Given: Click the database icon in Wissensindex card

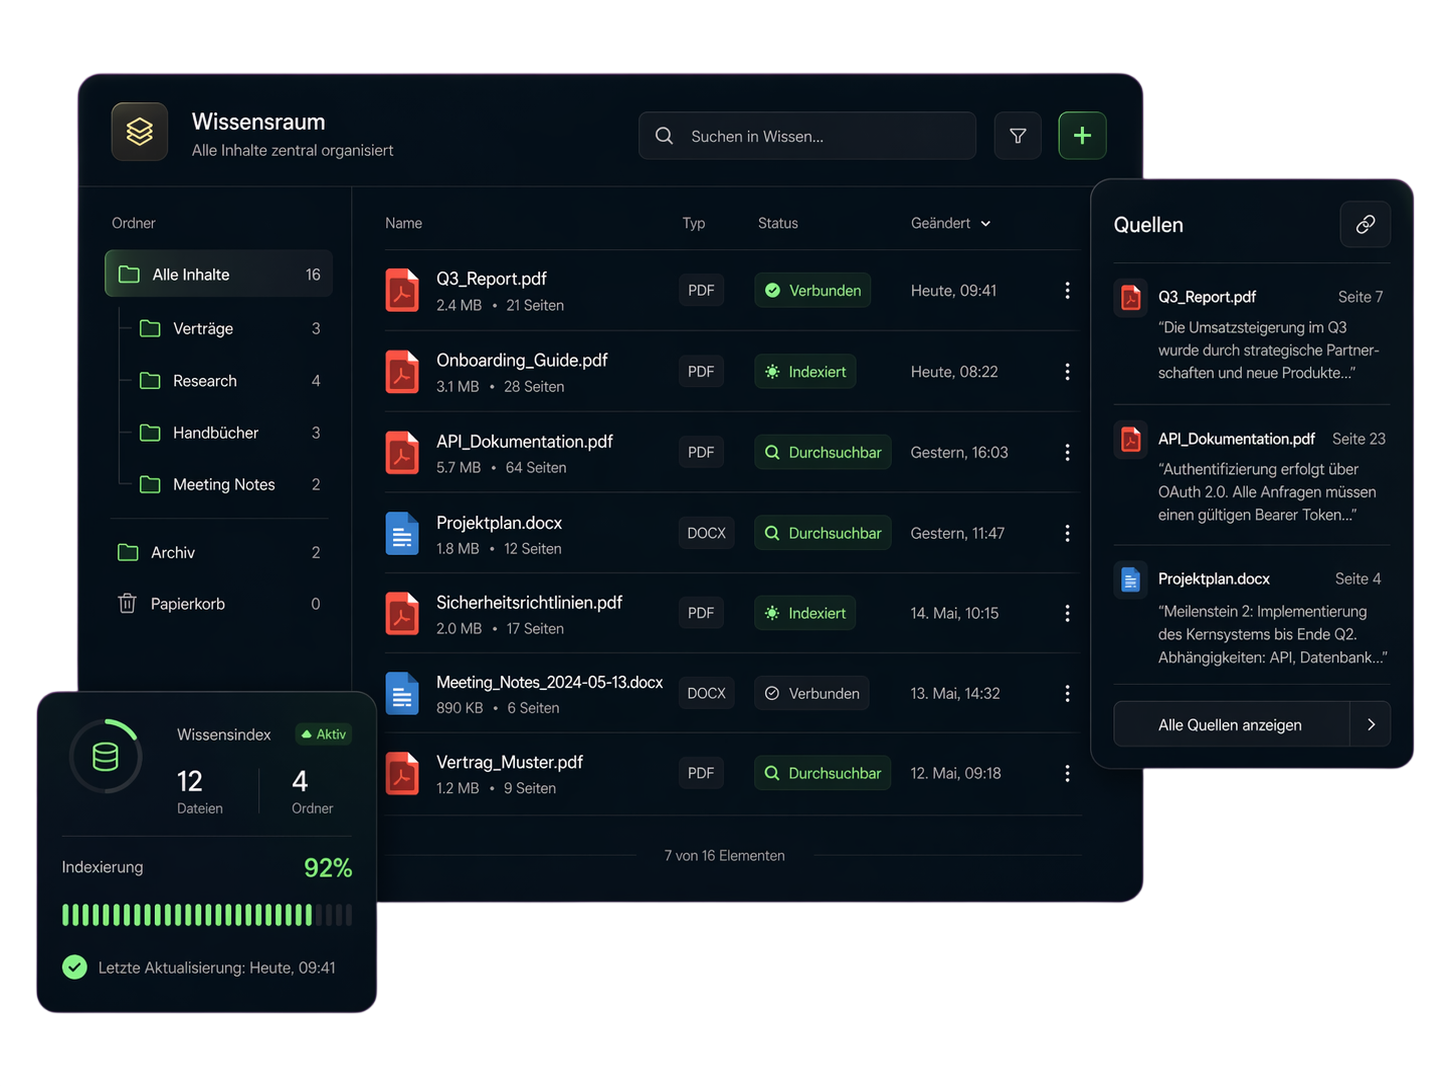Looking at the screenshot, I should pyautogui.click(x=105, y=757).
